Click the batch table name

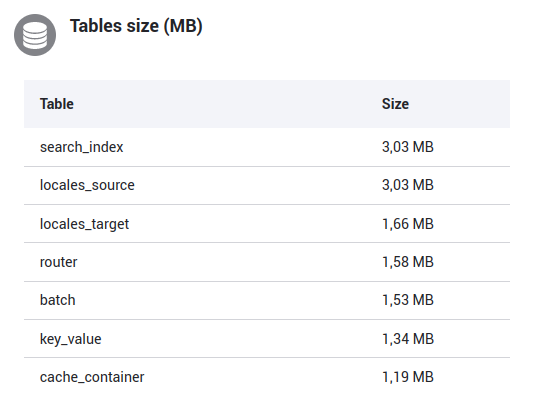(58, 300)
